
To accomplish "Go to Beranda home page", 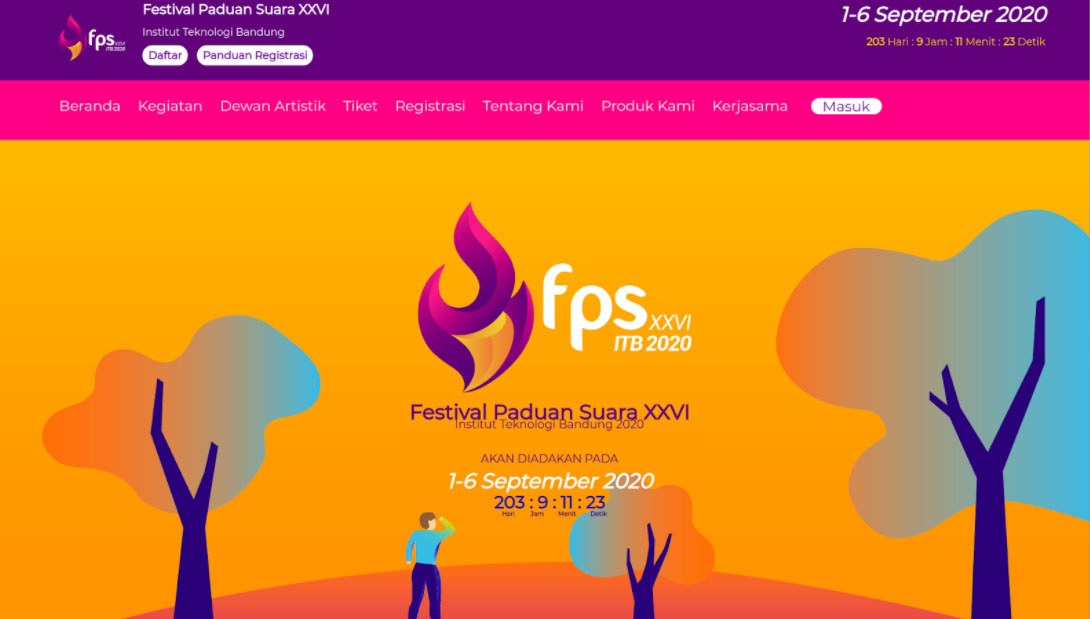I will pos(90,106).
